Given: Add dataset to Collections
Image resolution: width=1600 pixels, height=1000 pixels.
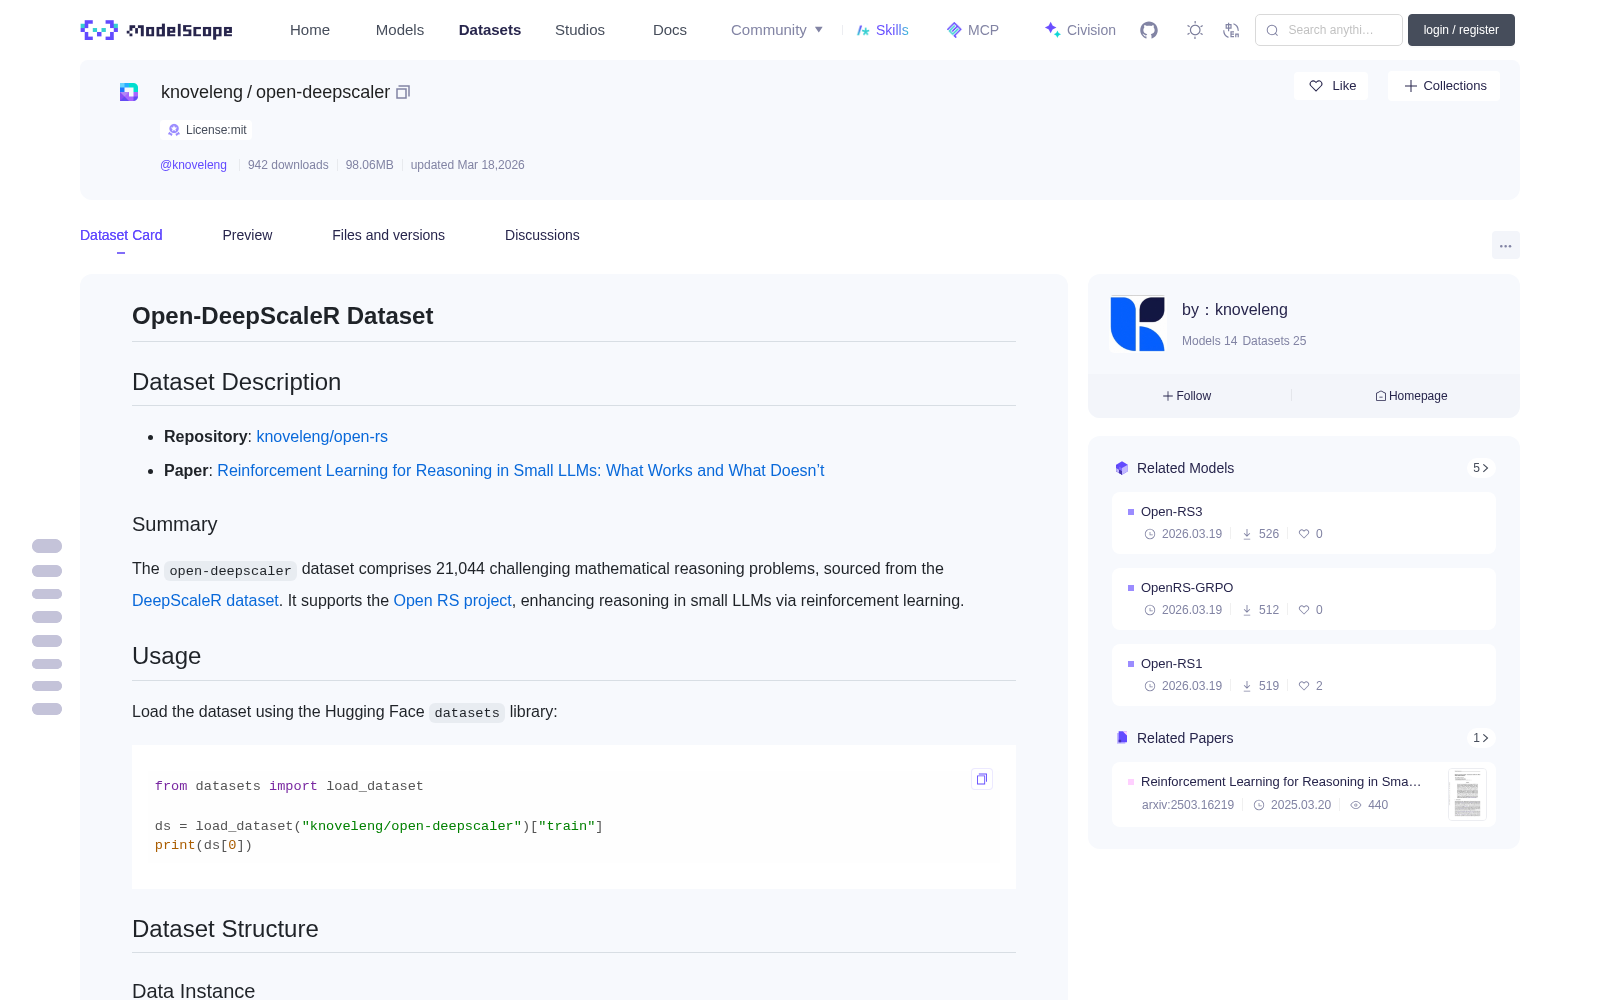Looking at the screenshot, I should click(1444, 86).
